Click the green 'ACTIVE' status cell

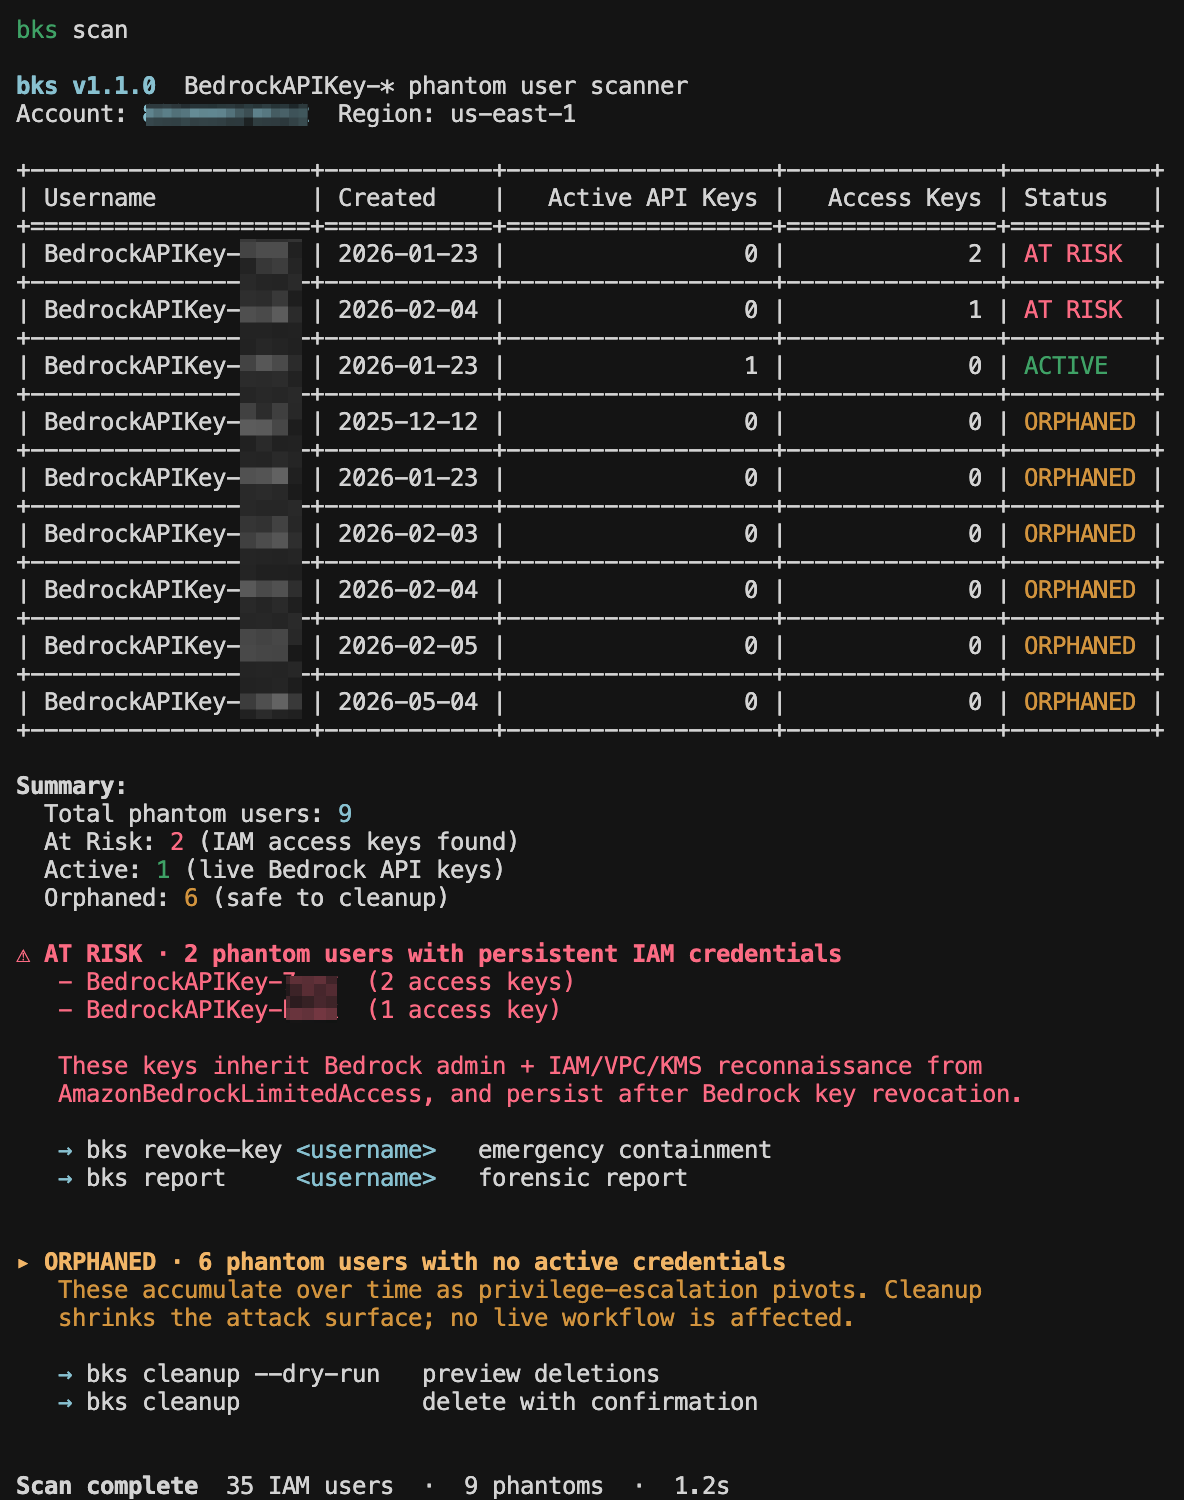tap(1066, 366)
